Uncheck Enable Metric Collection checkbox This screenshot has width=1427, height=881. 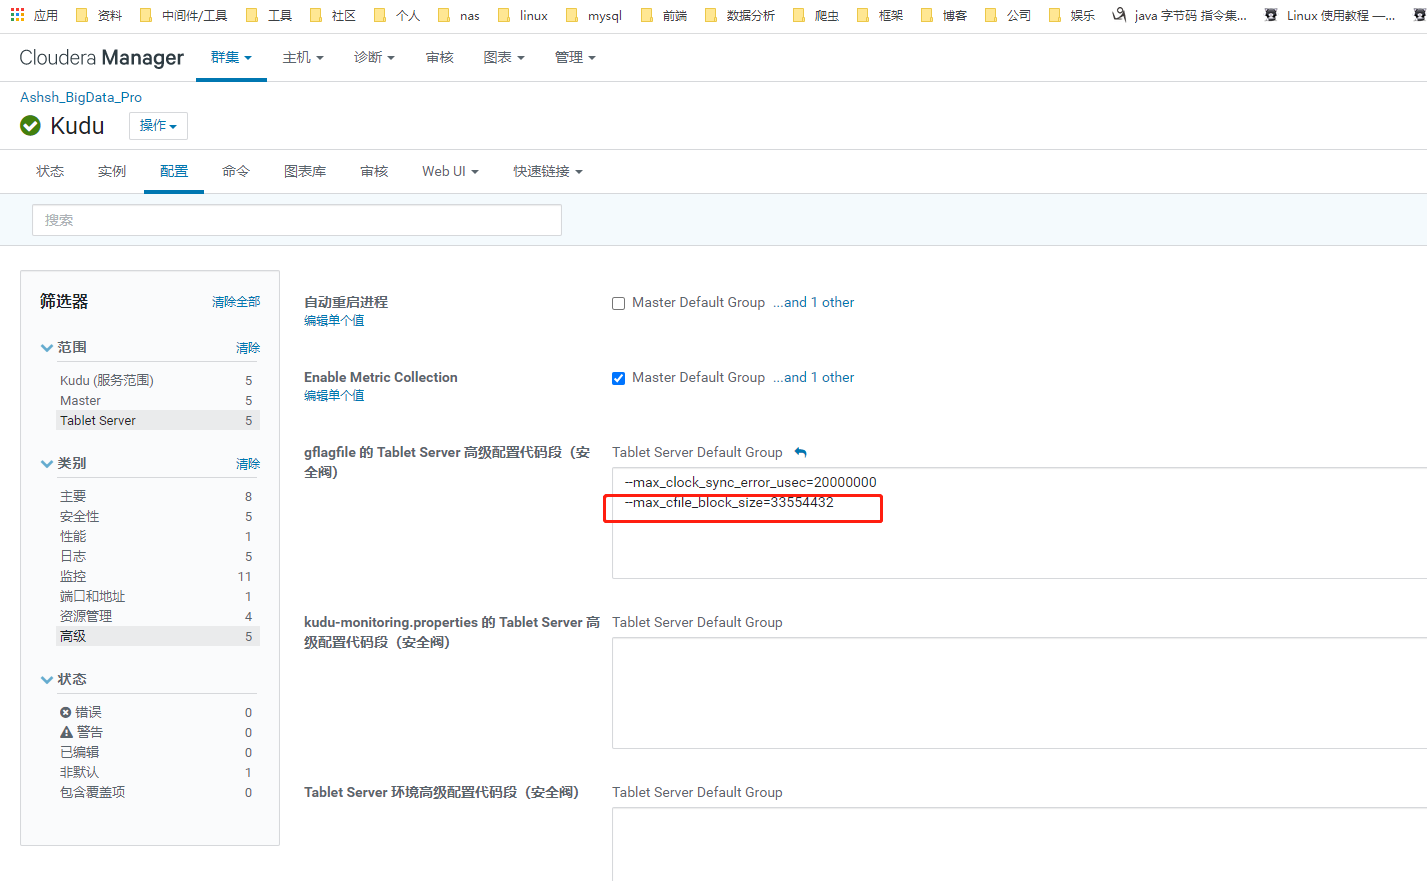[x=618, y=378]
